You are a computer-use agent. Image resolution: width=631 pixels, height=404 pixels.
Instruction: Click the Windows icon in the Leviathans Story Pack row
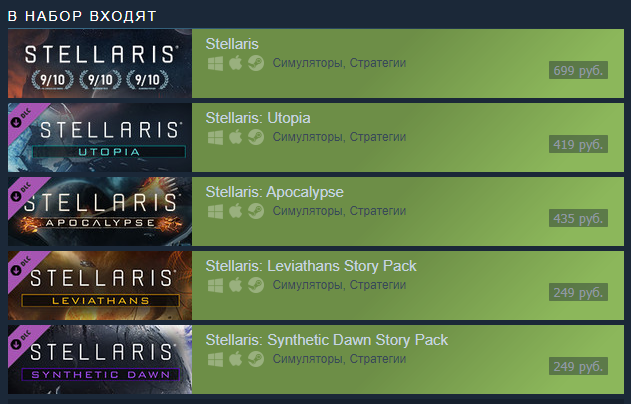point(215,286)
